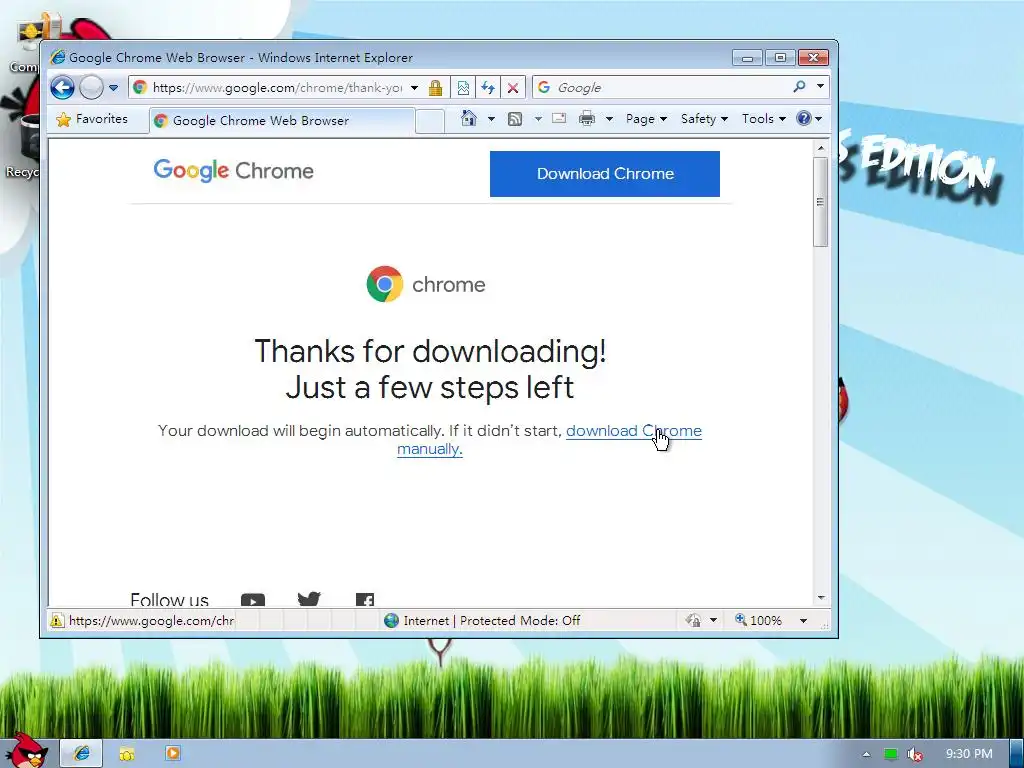
Task: Click the greyed Forward navigation button
Action: [91, 88]
